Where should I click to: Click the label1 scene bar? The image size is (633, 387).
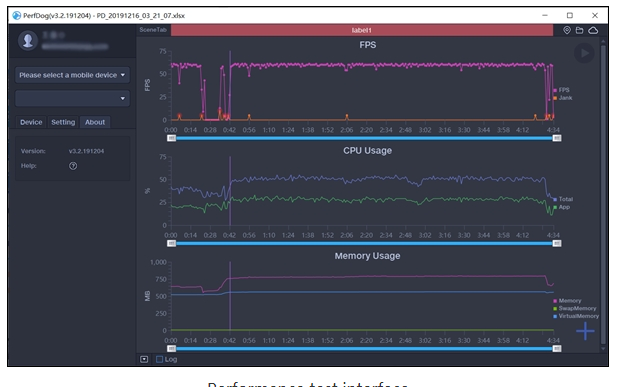362,30
